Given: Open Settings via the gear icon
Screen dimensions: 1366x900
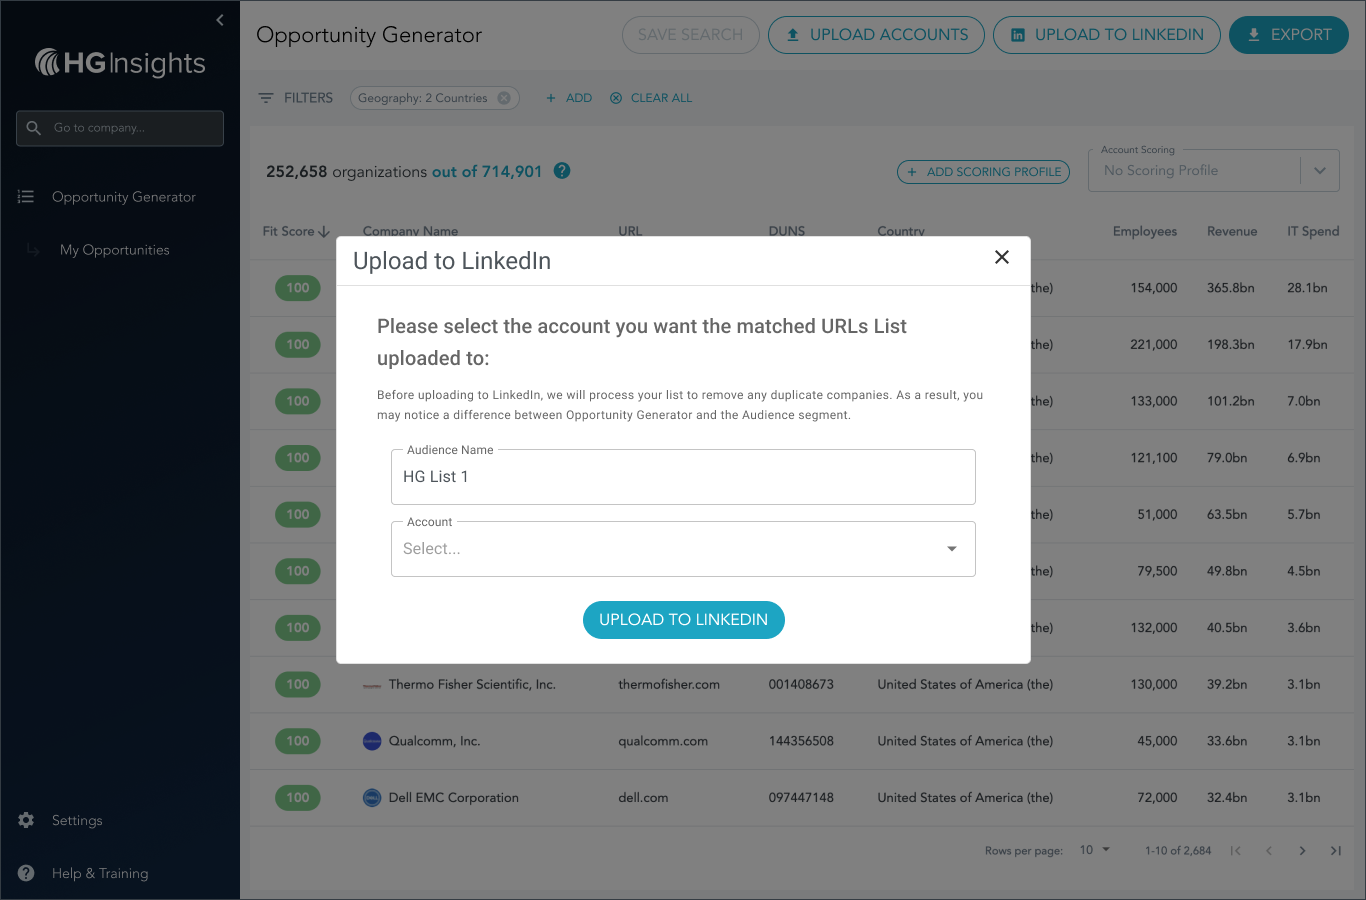Looking at the screenshot, I should pos(26,820).
